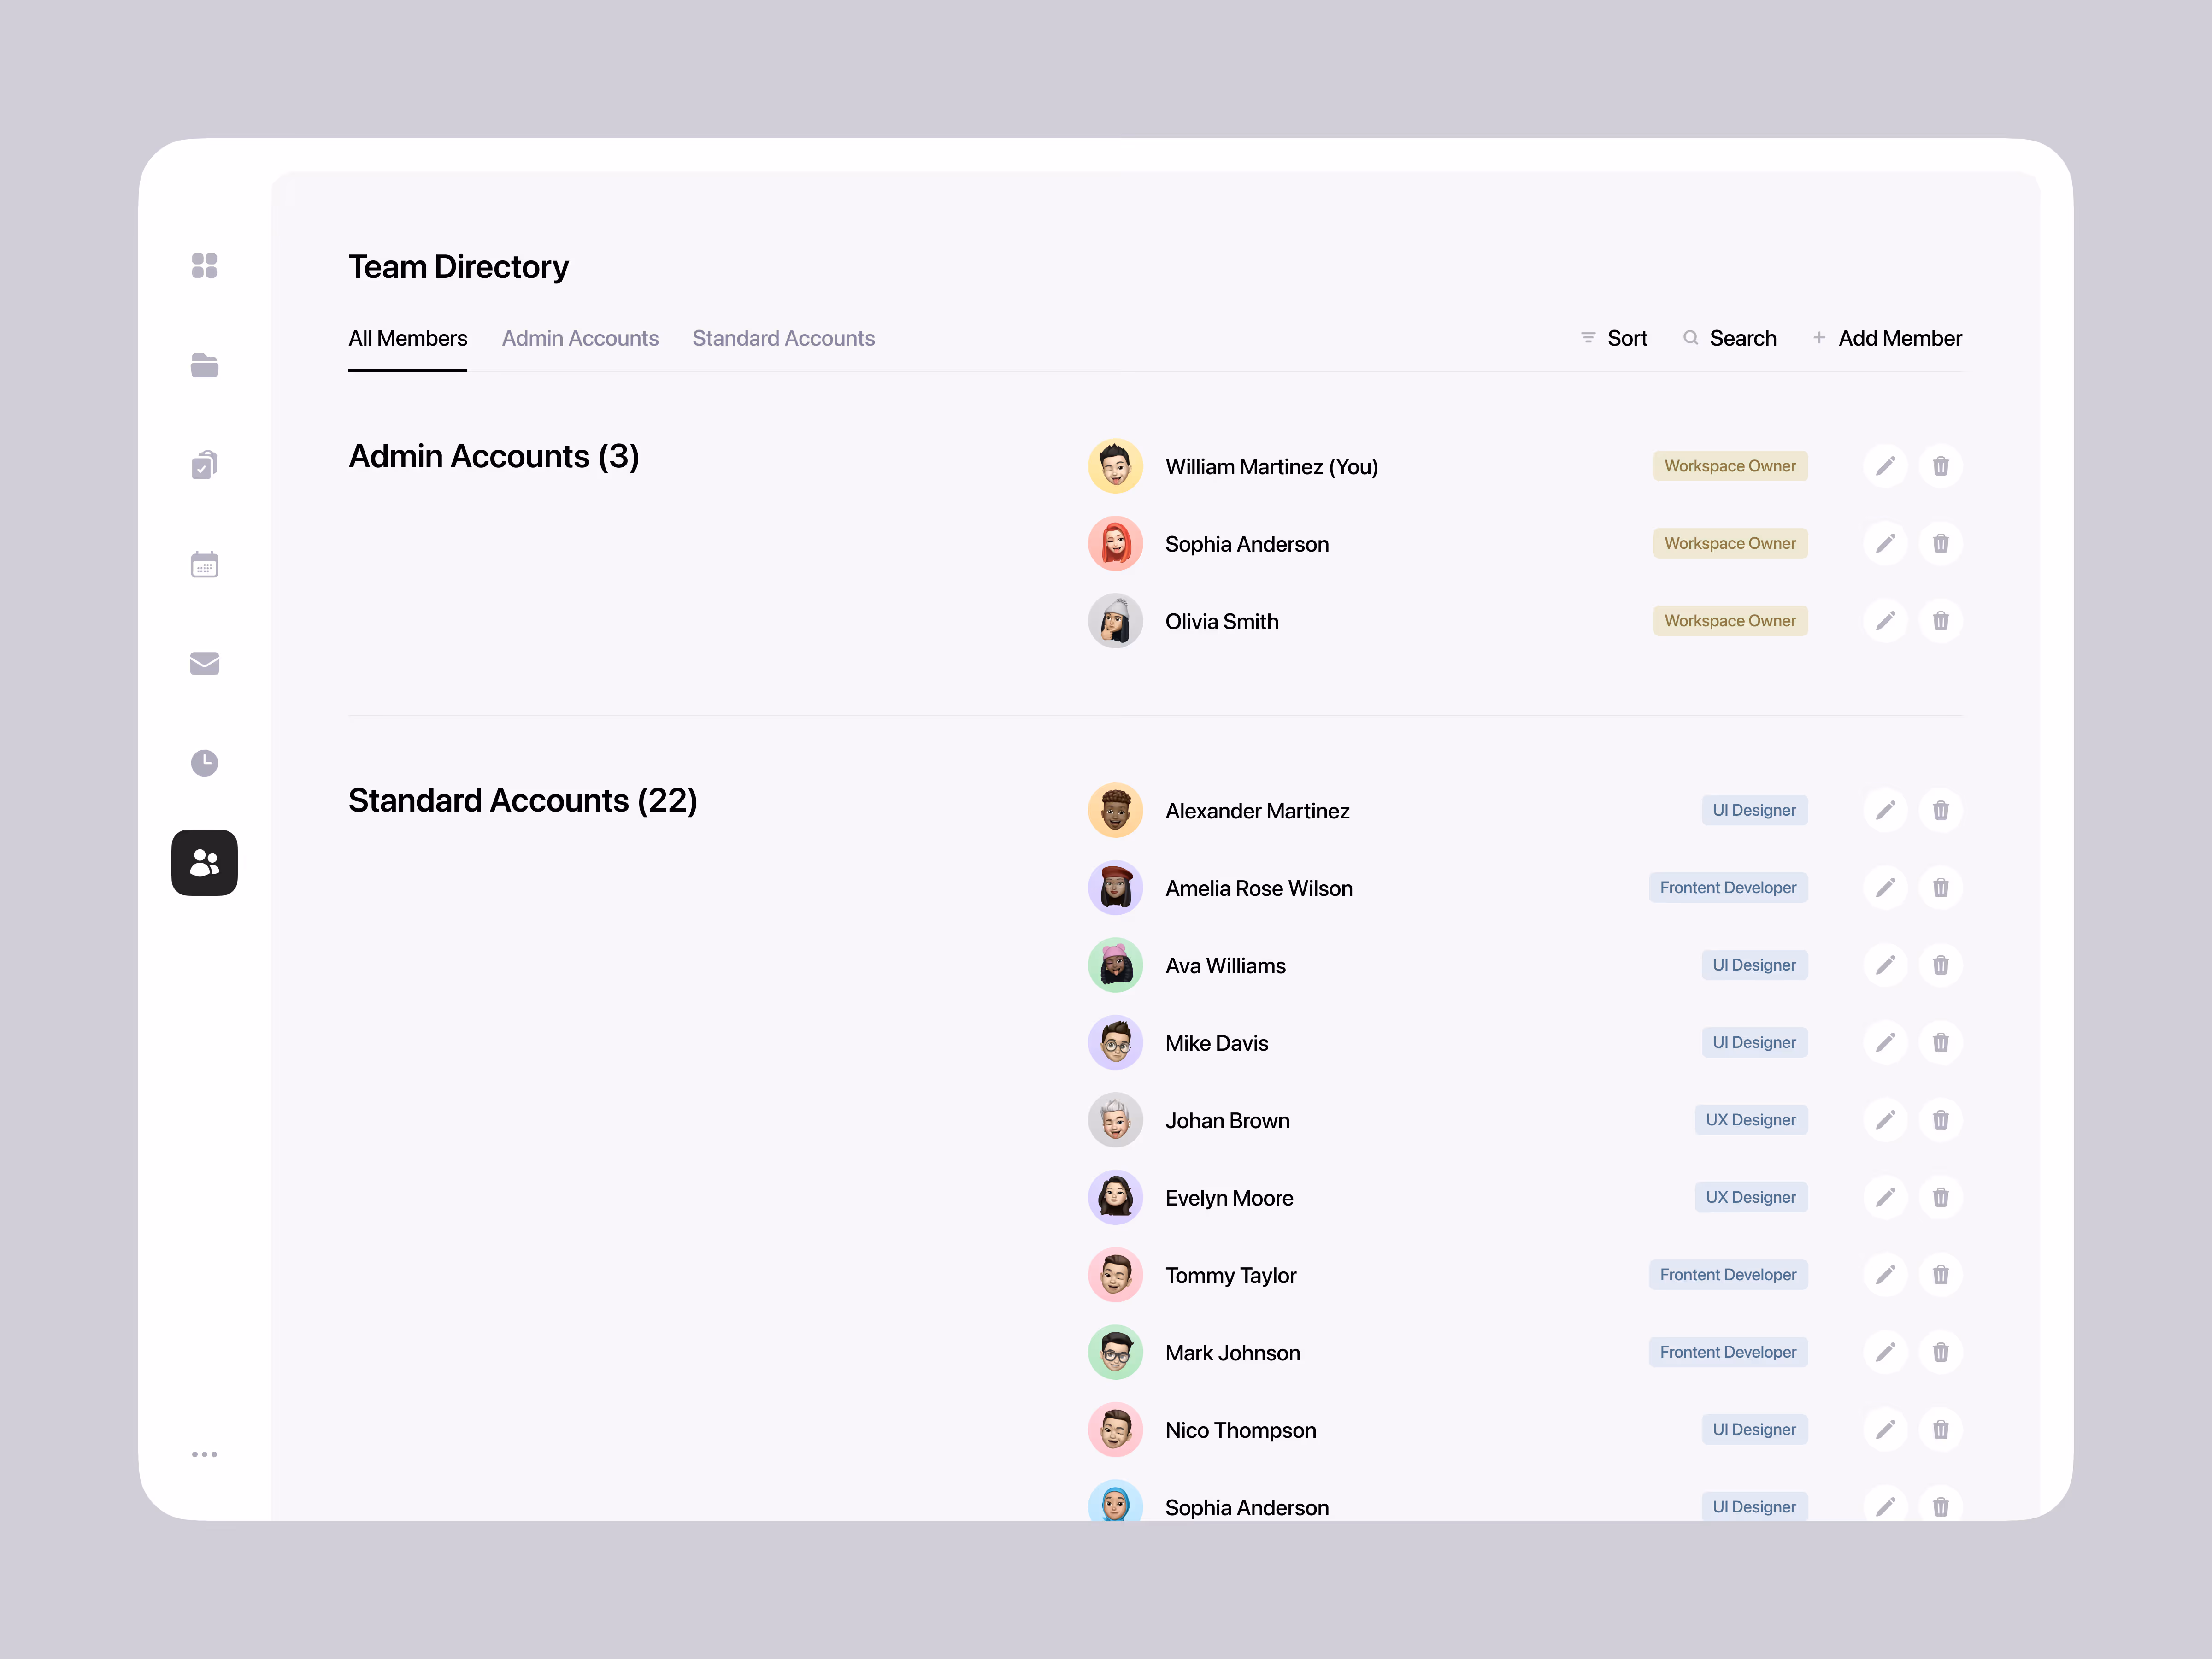The image size is (2212, 1659).
Task: Click Ava Williams' UI Designer role badge
Action: [x=1754, y=965]
